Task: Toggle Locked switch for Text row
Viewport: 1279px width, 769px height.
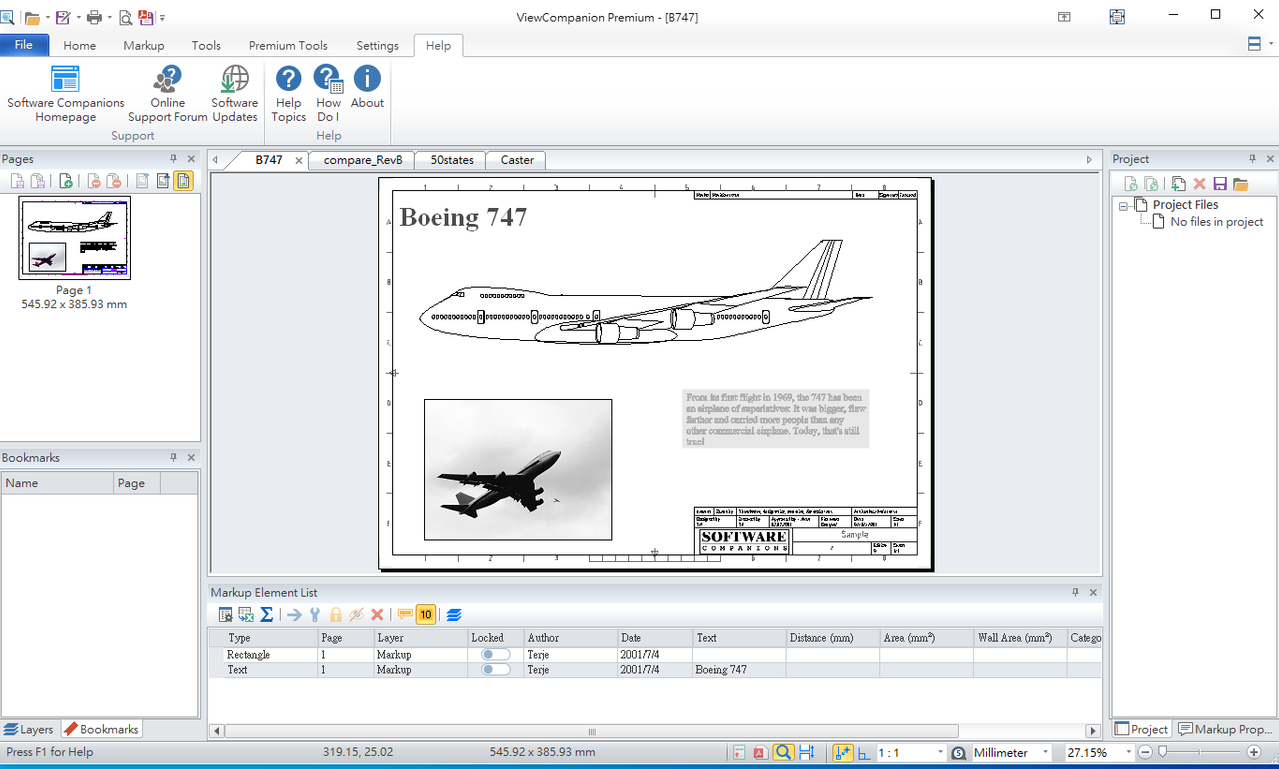Action: pyautogui.click(x=495, y=669)
